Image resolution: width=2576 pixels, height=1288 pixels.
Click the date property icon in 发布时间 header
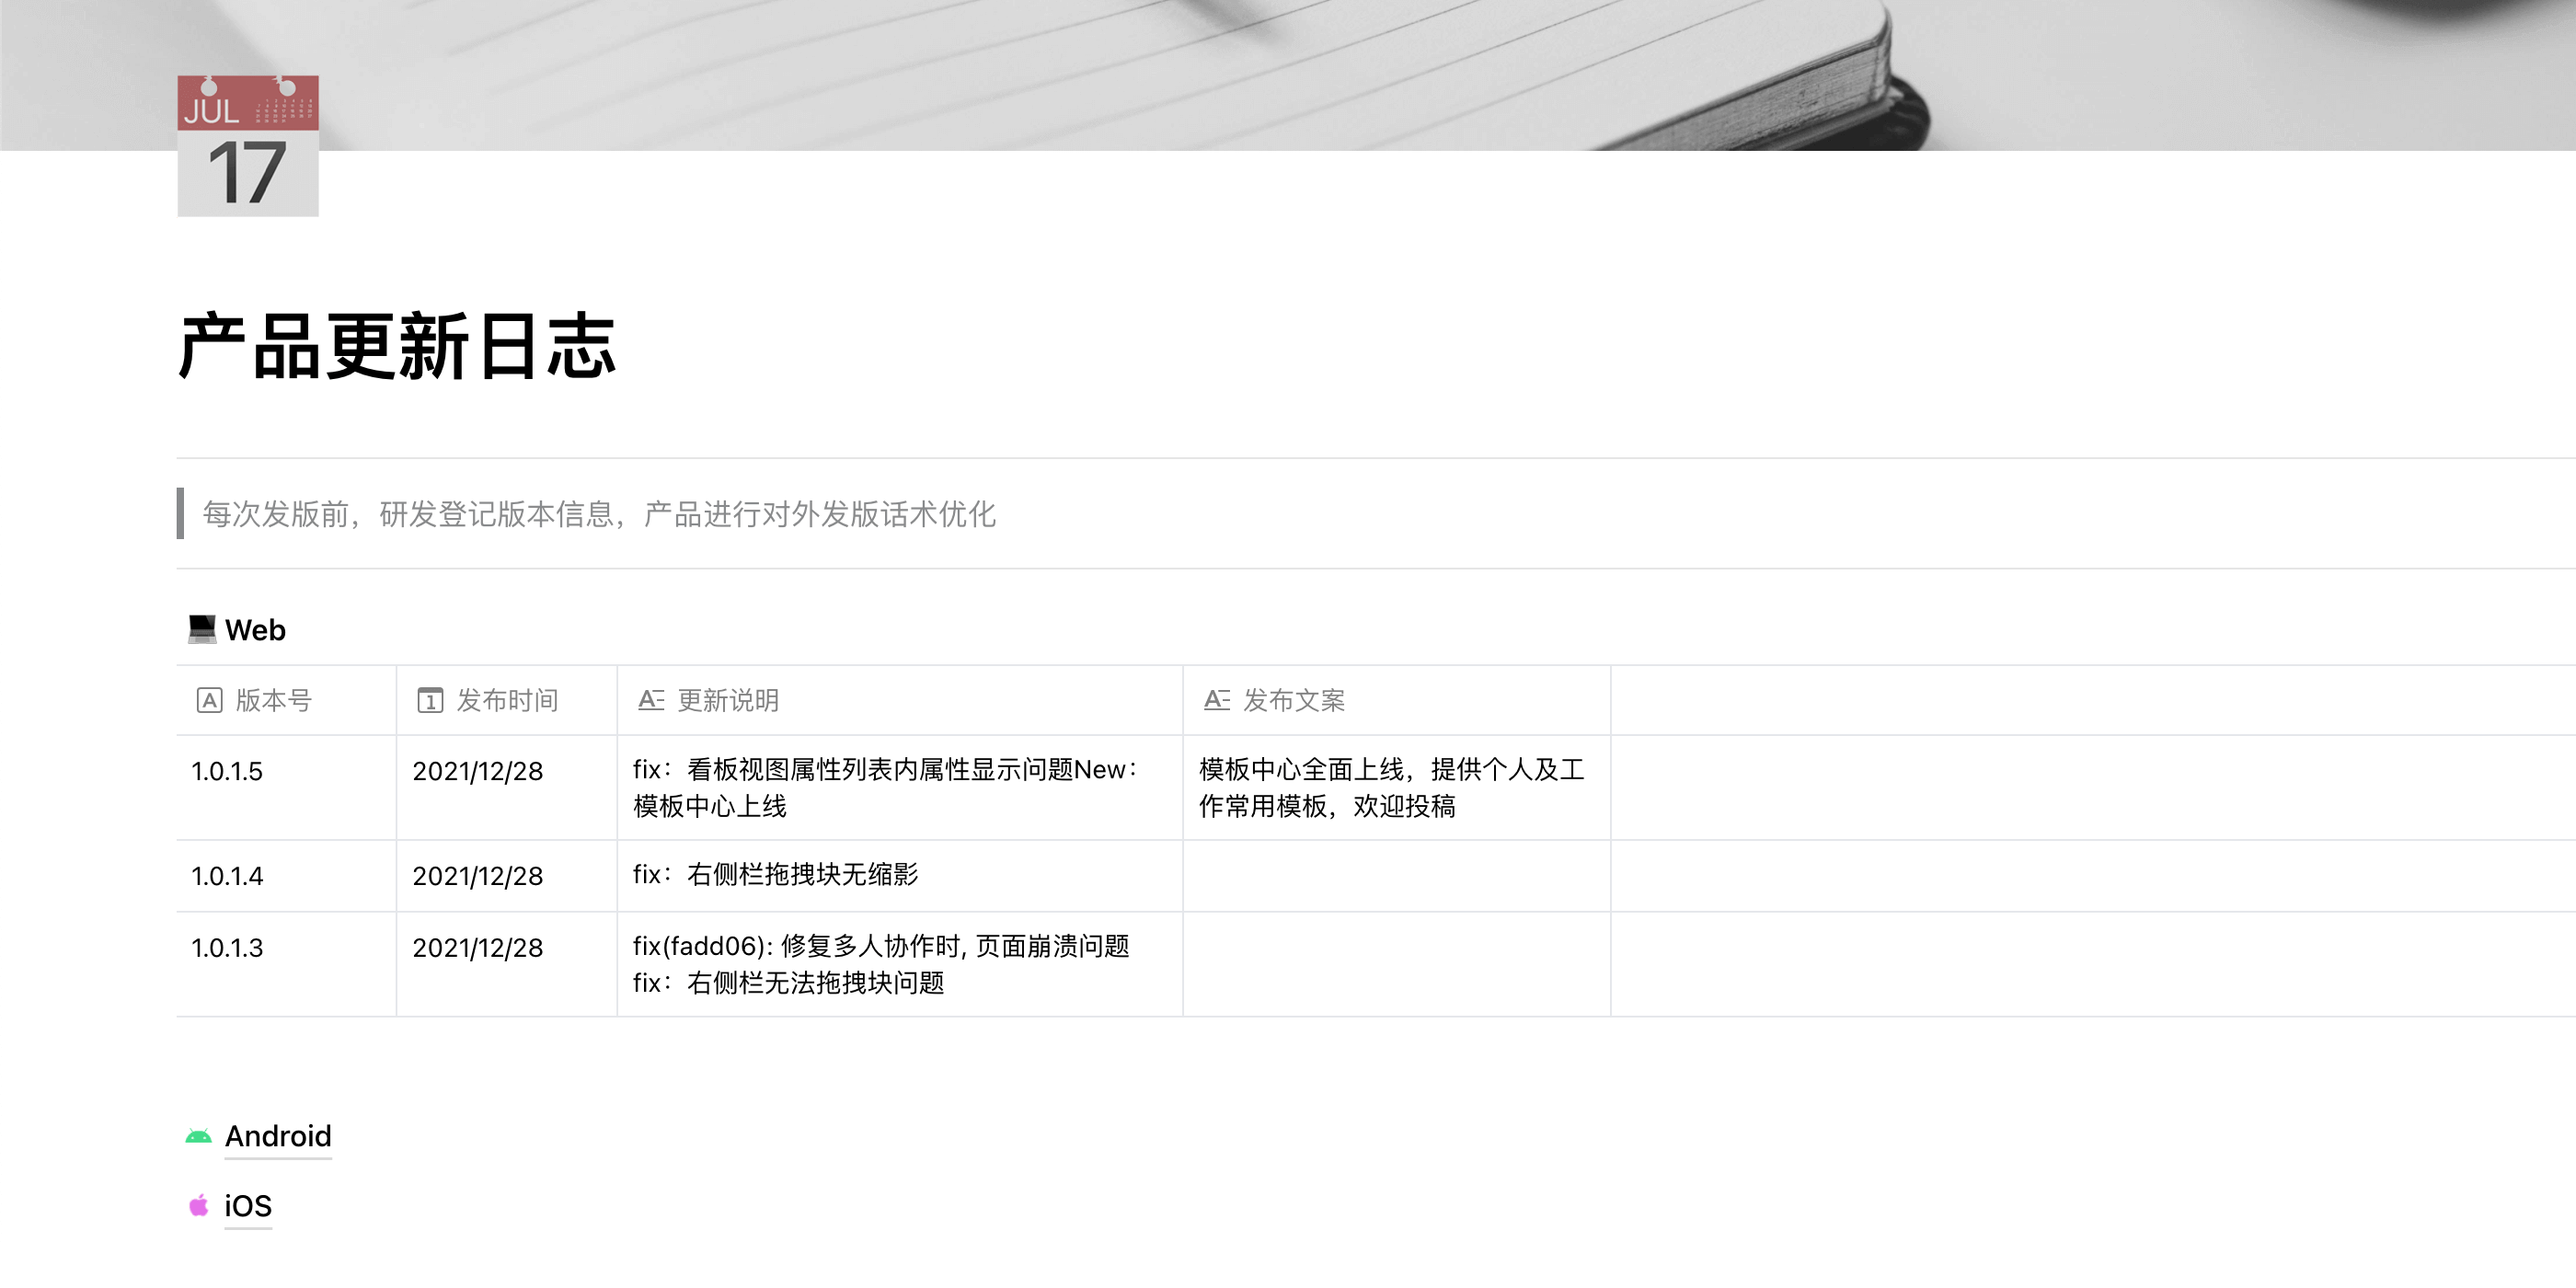point(430,701)
